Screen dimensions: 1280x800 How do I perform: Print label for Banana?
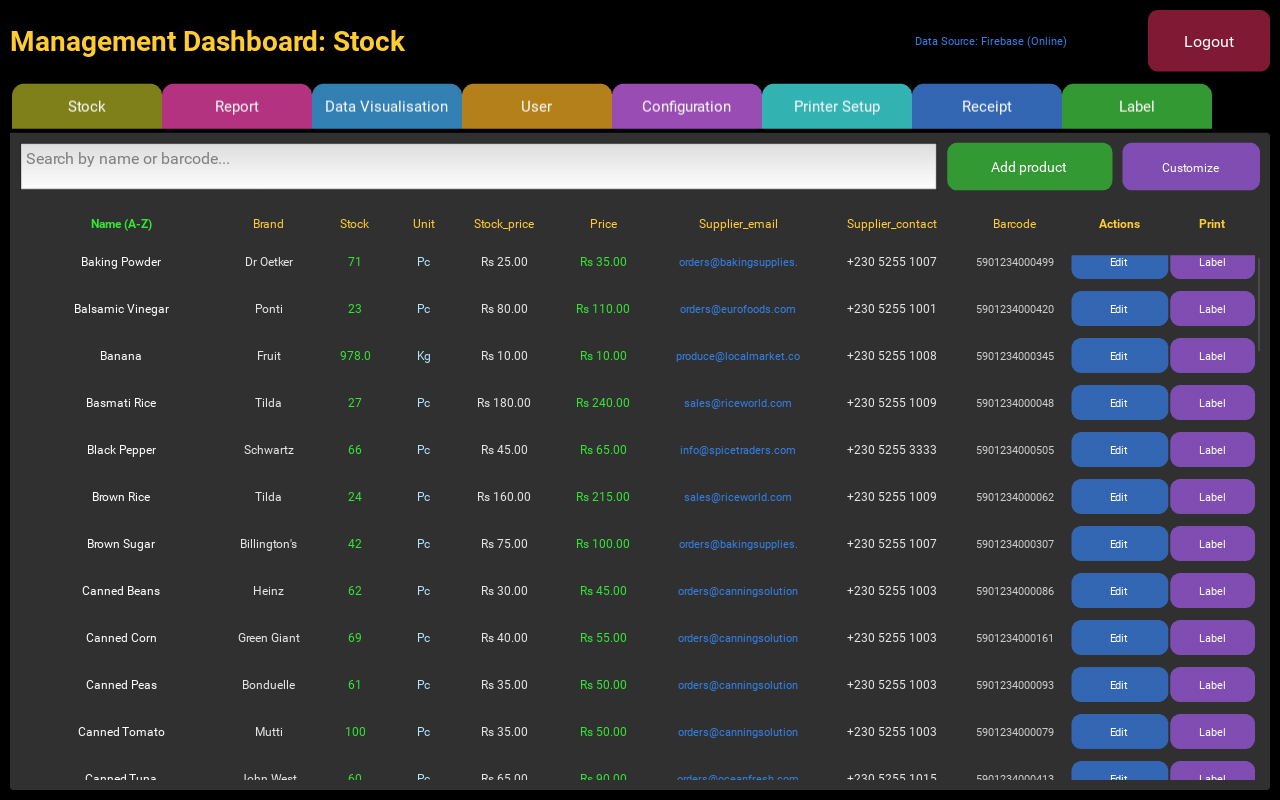point(1212,356)
